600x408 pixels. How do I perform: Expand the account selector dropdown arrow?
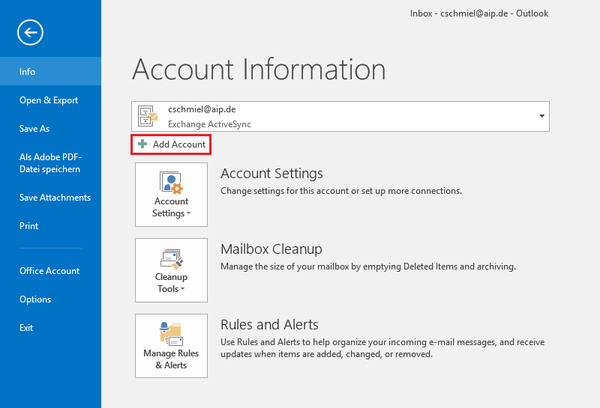coord(542,116)
